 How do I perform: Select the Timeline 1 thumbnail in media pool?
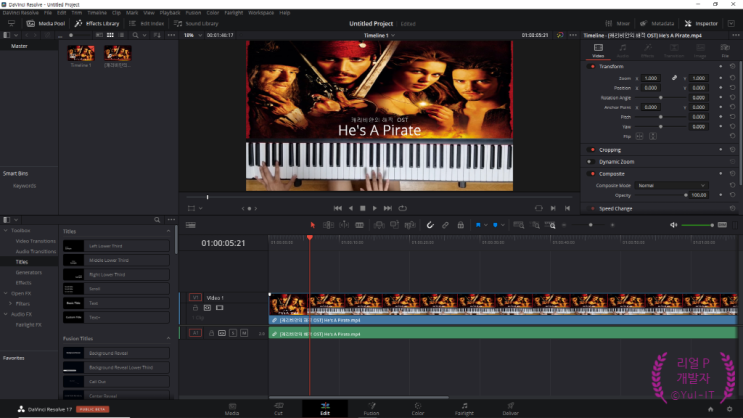tap(81, 53)
